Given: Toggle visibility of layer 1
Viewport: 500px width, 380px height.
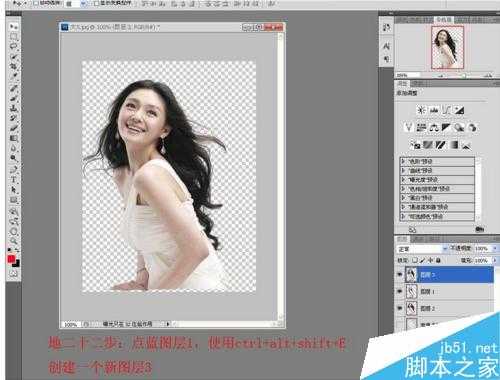Looking at the screenshot, I should 399,291.
